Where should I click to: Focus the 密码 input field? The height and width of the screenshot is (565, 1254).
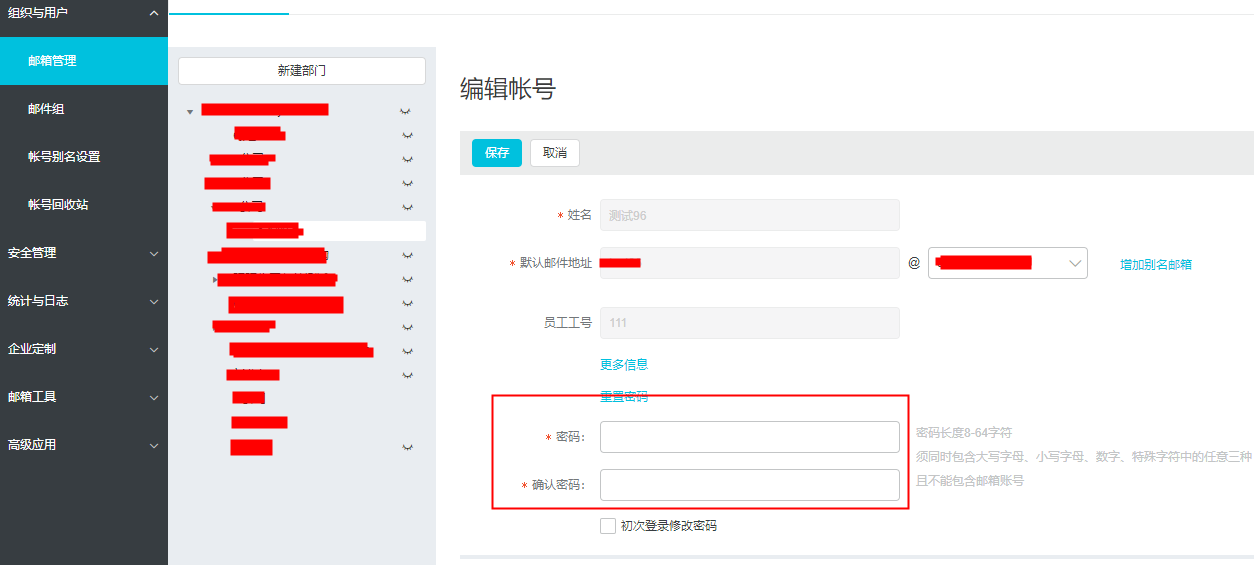click(749, 437)
